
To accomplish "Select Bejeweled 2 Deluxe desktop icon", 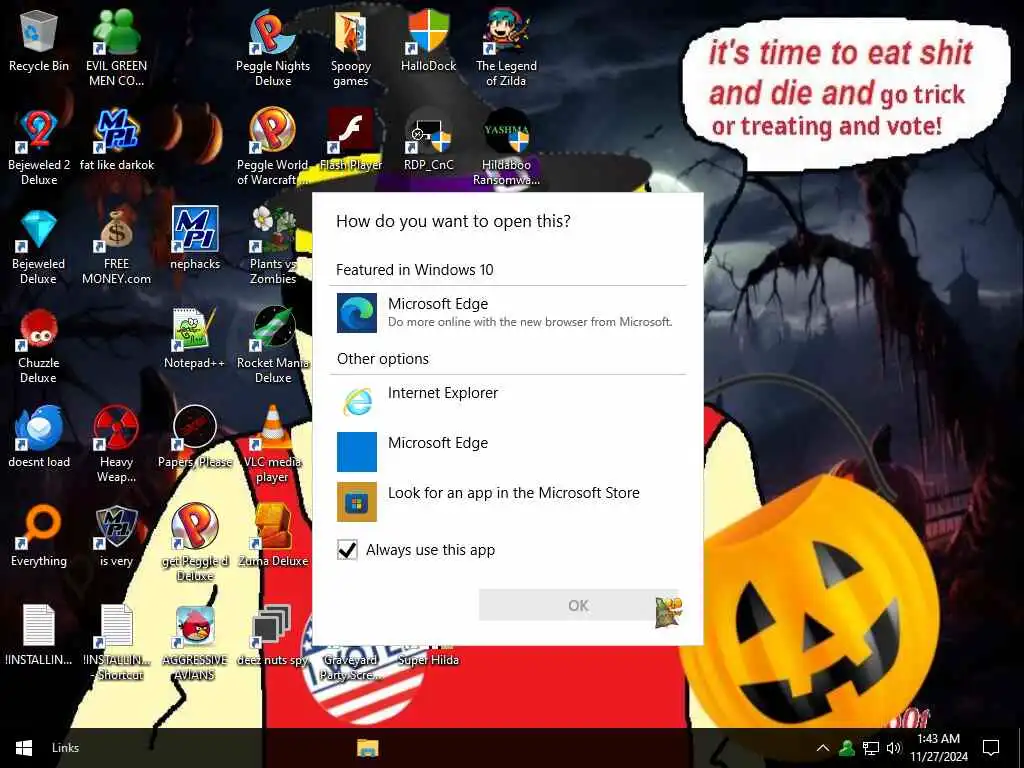I will coord(39,147).
